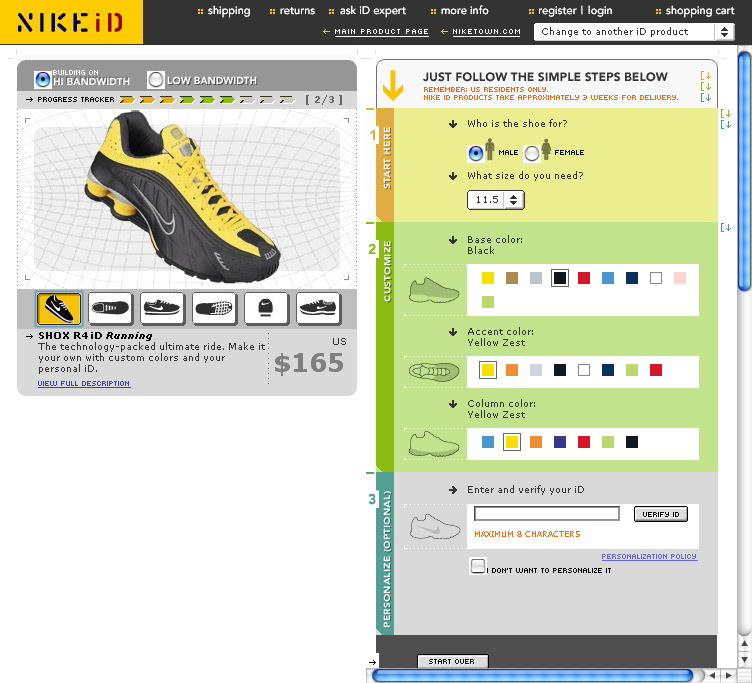Select the heel view shoe thumbnail
This screenshot has height=683, width=752.
click(x=266, y=308)
